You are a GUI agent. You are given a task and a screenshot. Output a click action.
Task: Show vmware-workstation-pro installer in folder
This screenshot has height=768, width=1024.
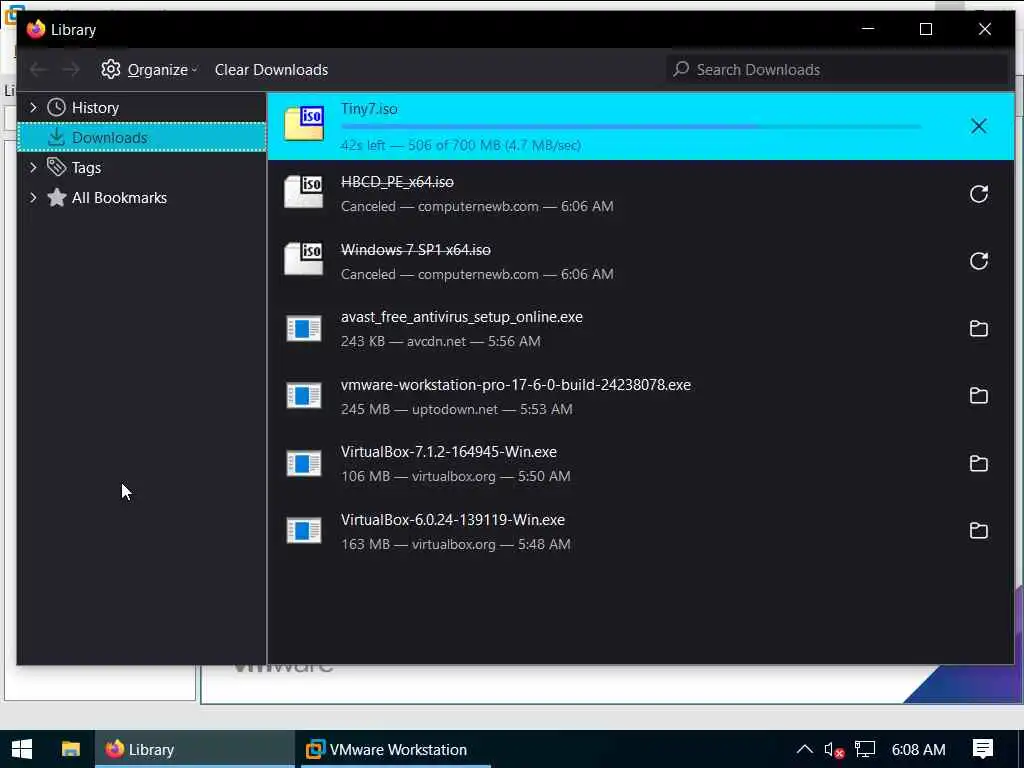pyautogui.click(x=978, y=396)
